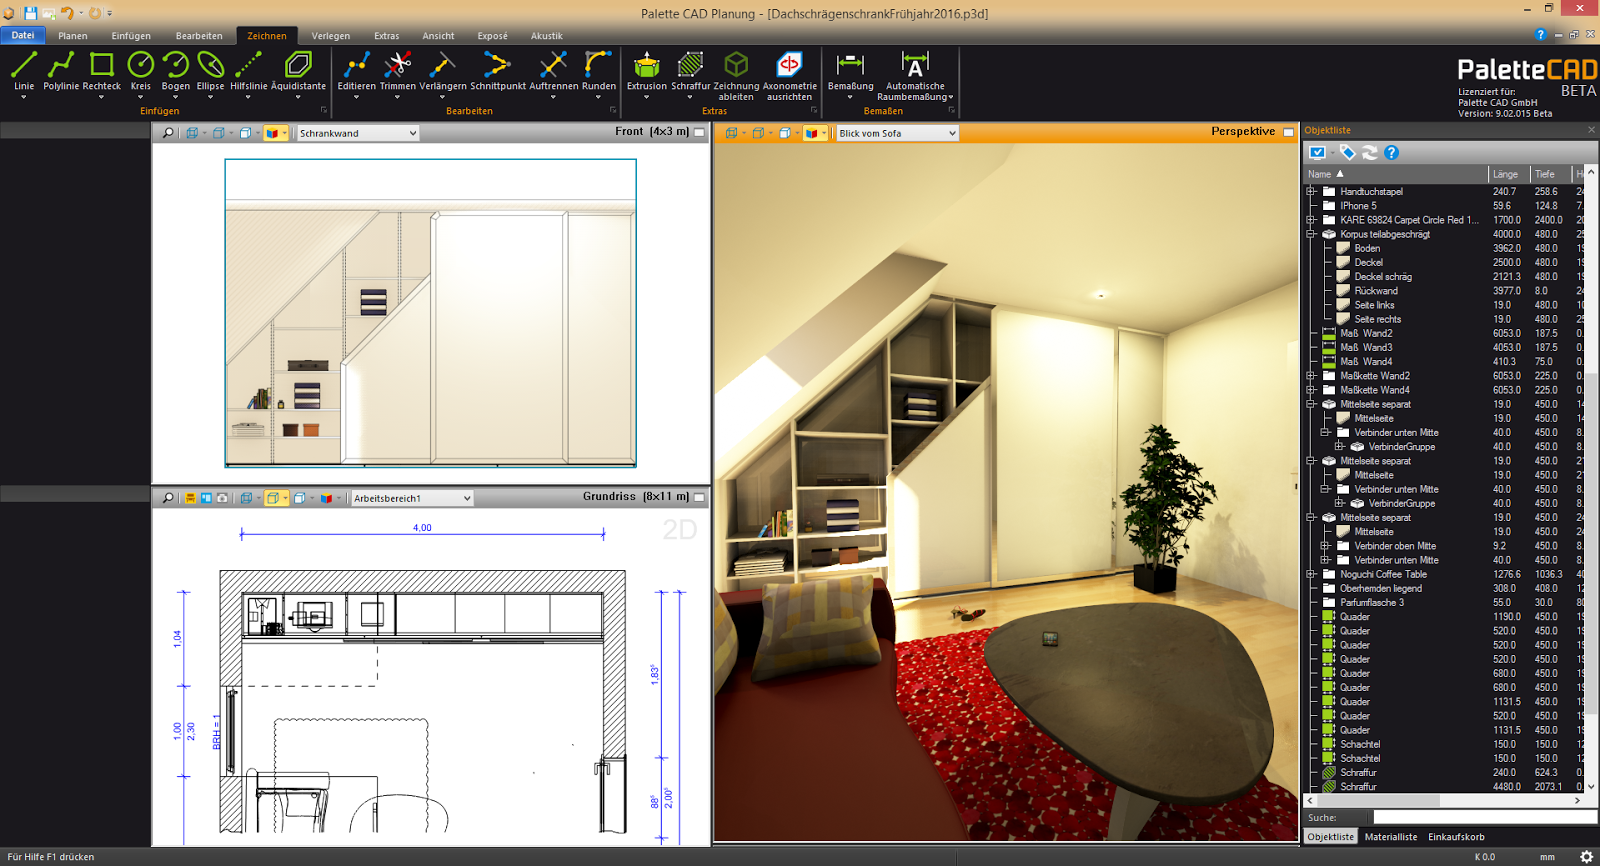The image size is (1600, 866).
Task: Open the Verlegen ribbon tab
Action: click(330, 36)
